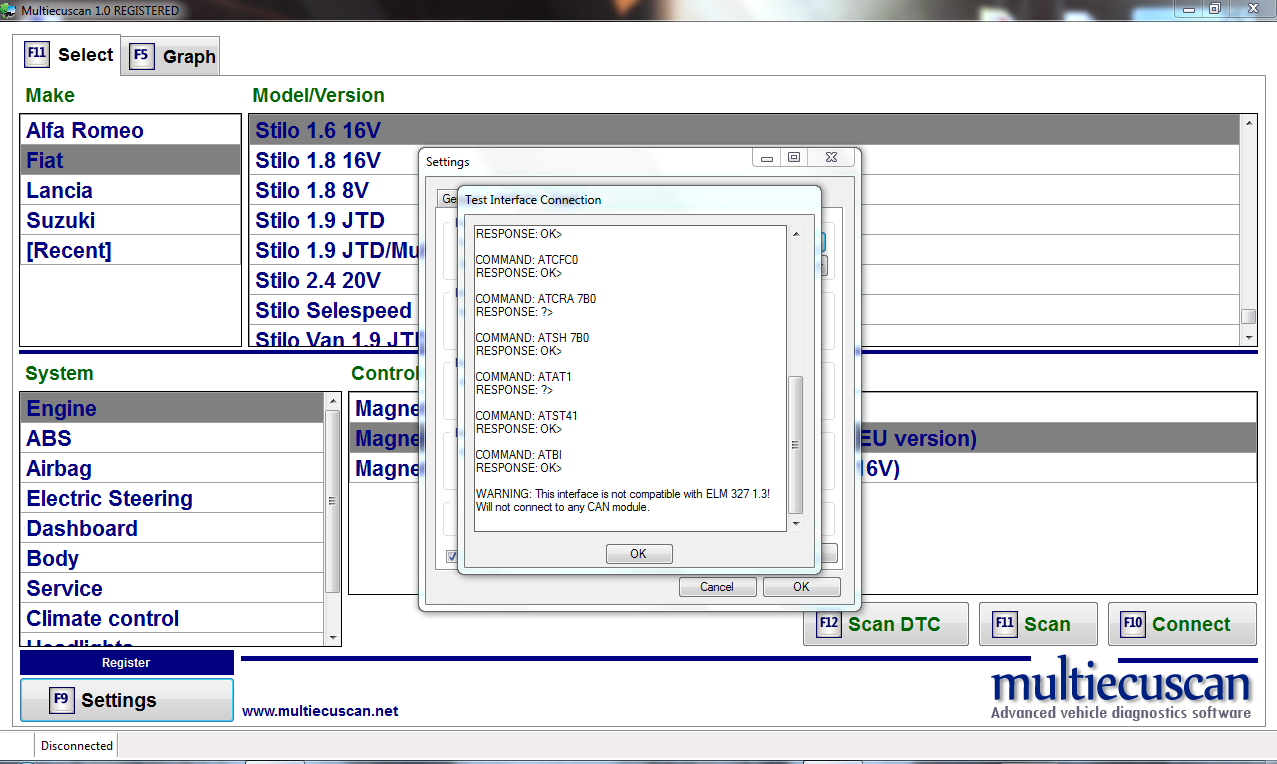Maximize the Settings dialog
Image resolution: width=1277 pixels, height=764 pixels.
794,158
